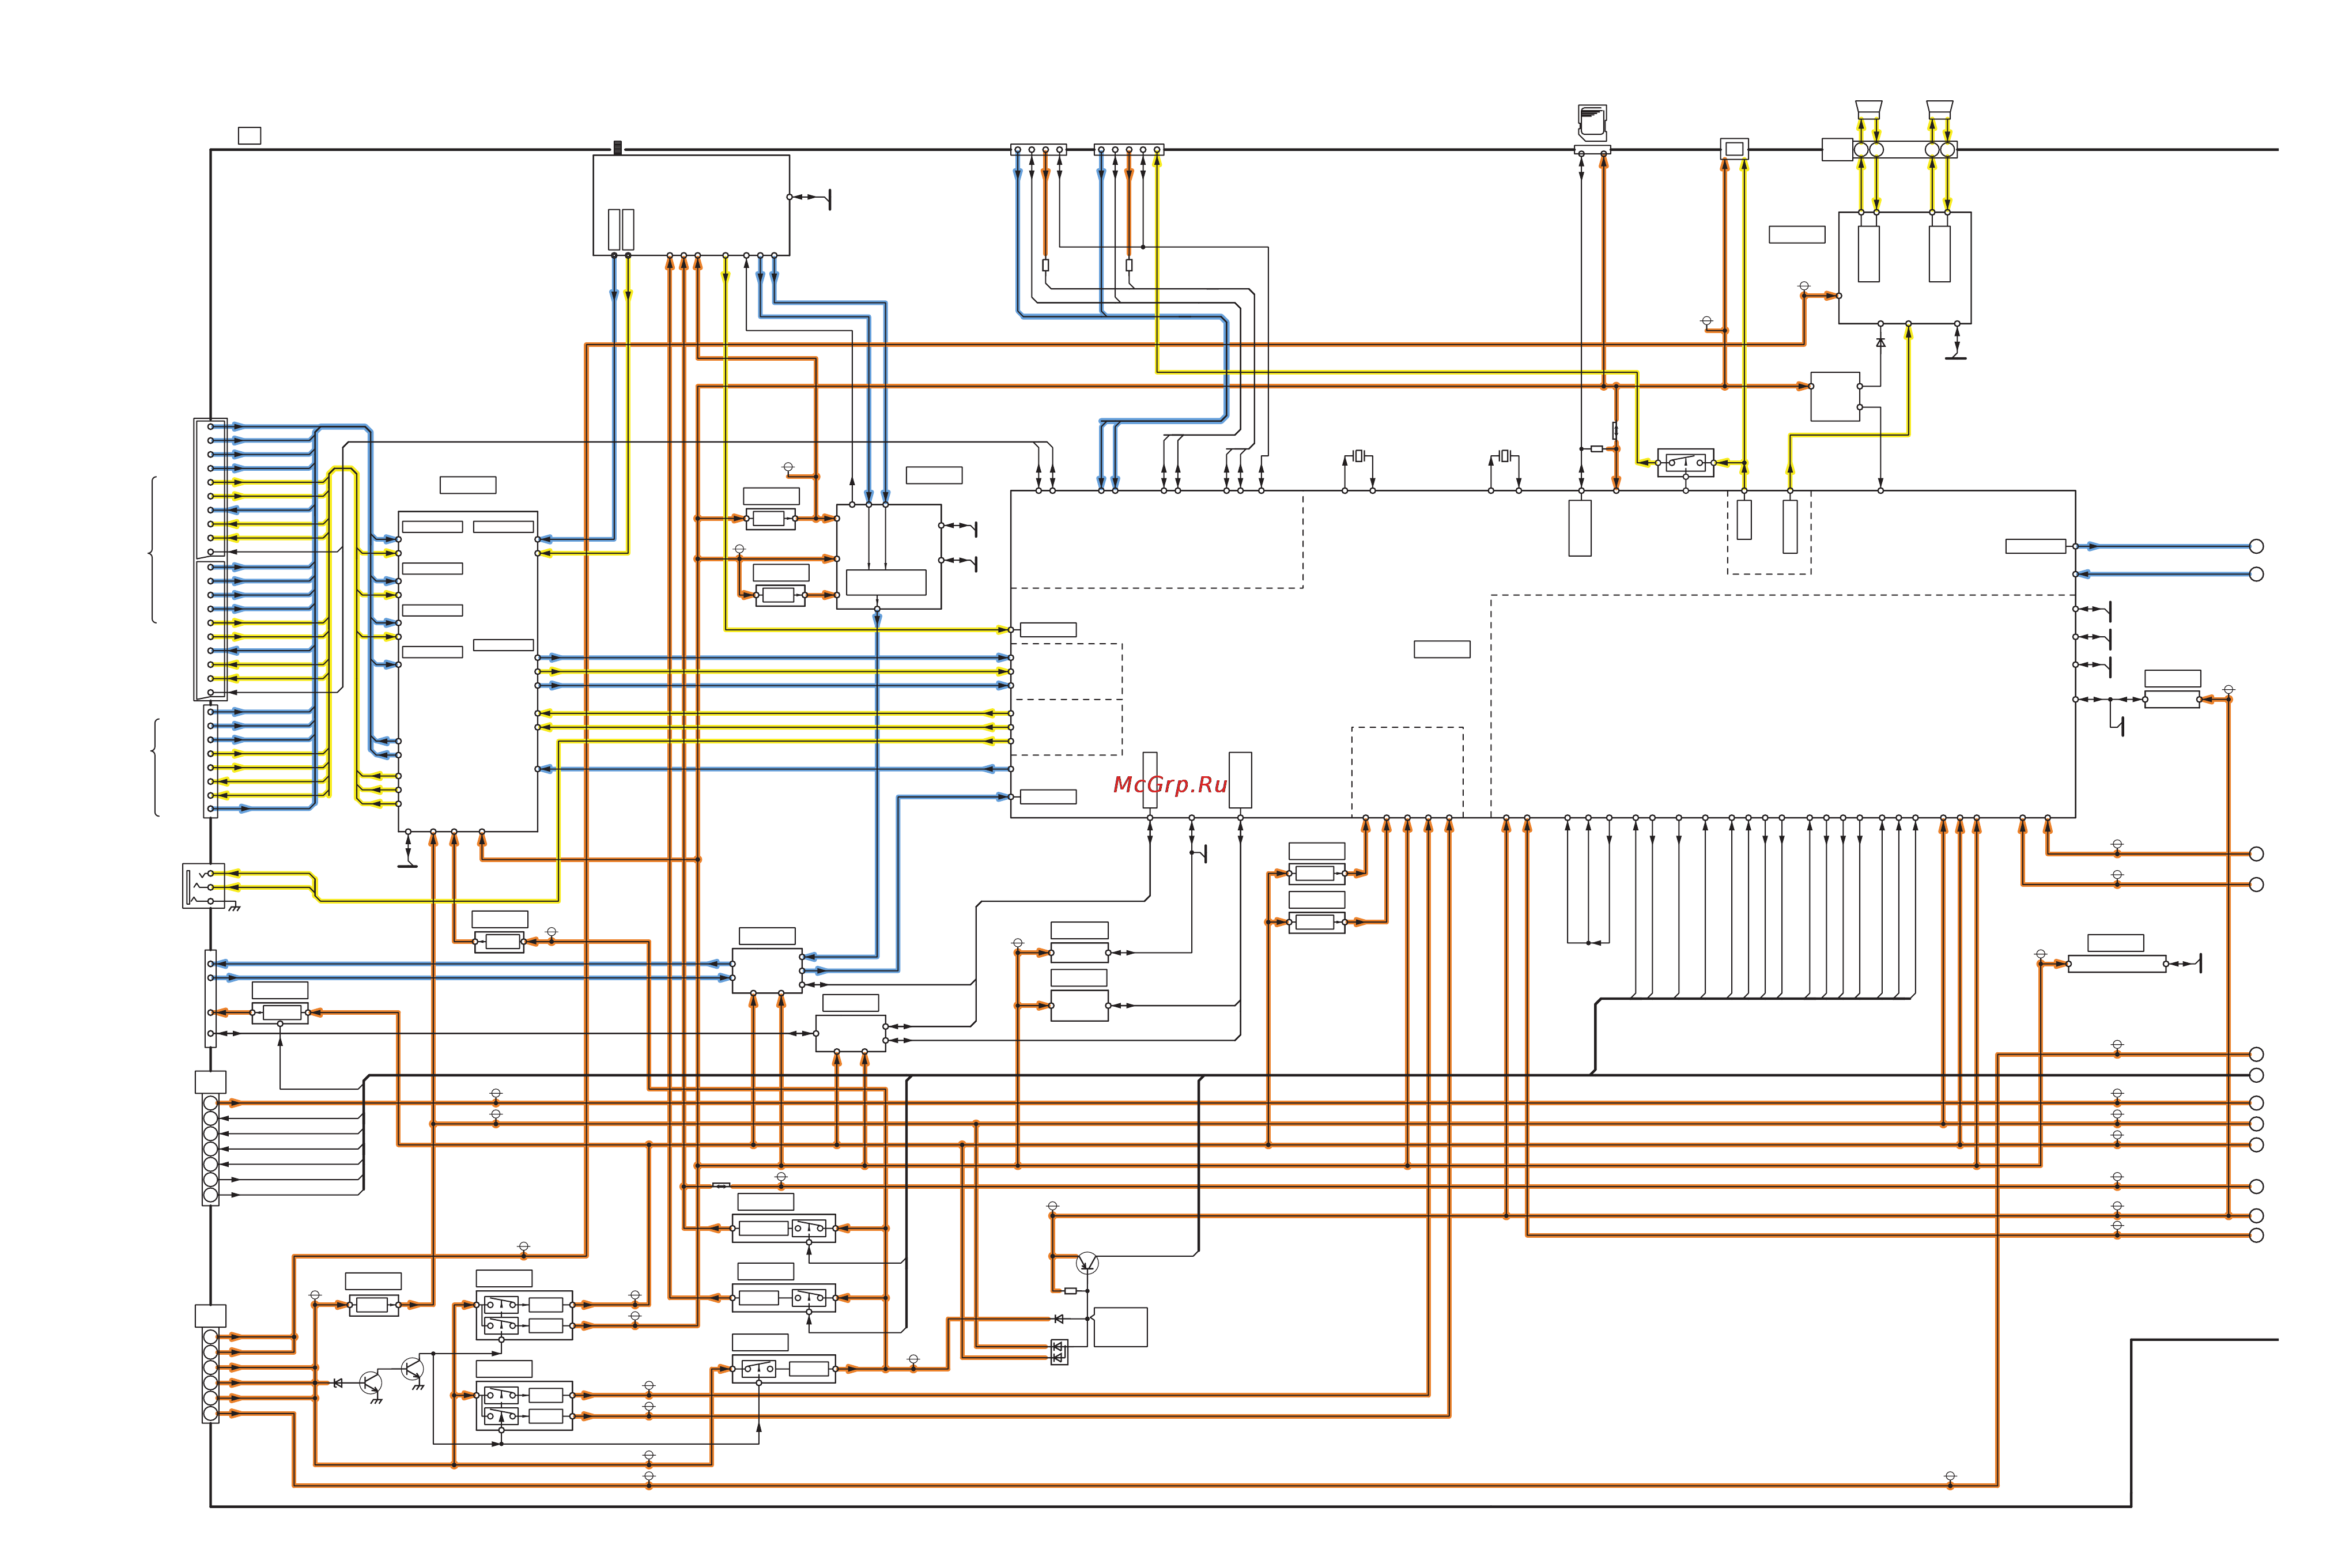Click the right speaker symbol
2334x1568 pixels.
1939,109
